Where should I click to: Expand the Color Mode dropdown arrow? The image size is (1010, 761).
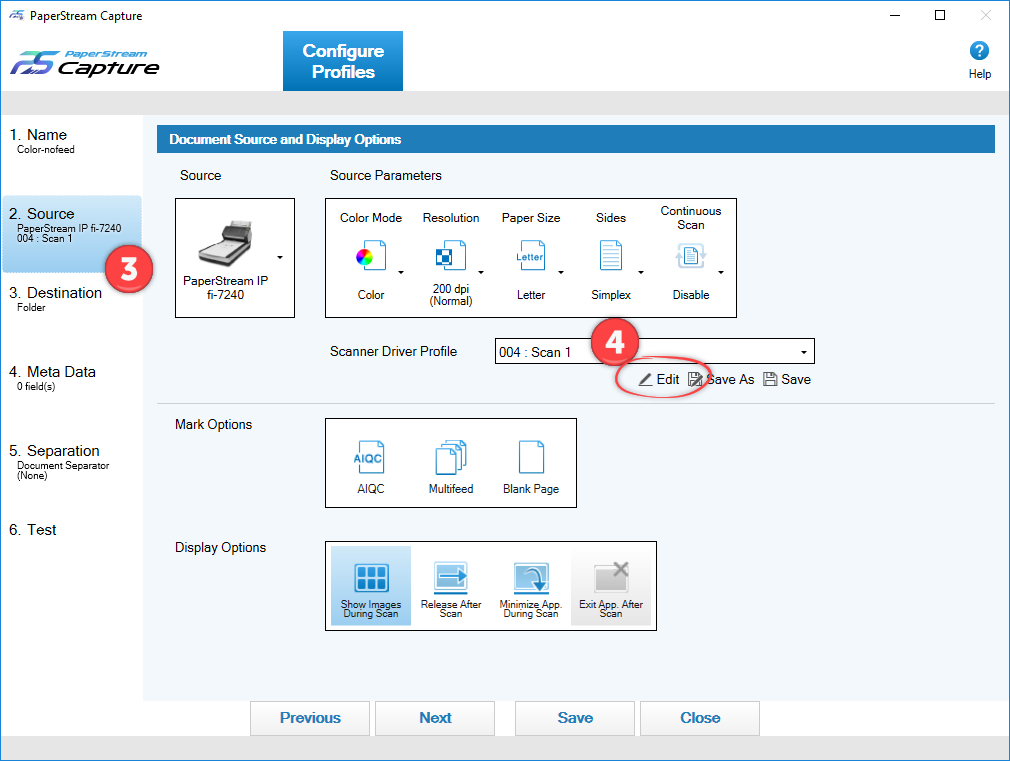click(401, 273)
